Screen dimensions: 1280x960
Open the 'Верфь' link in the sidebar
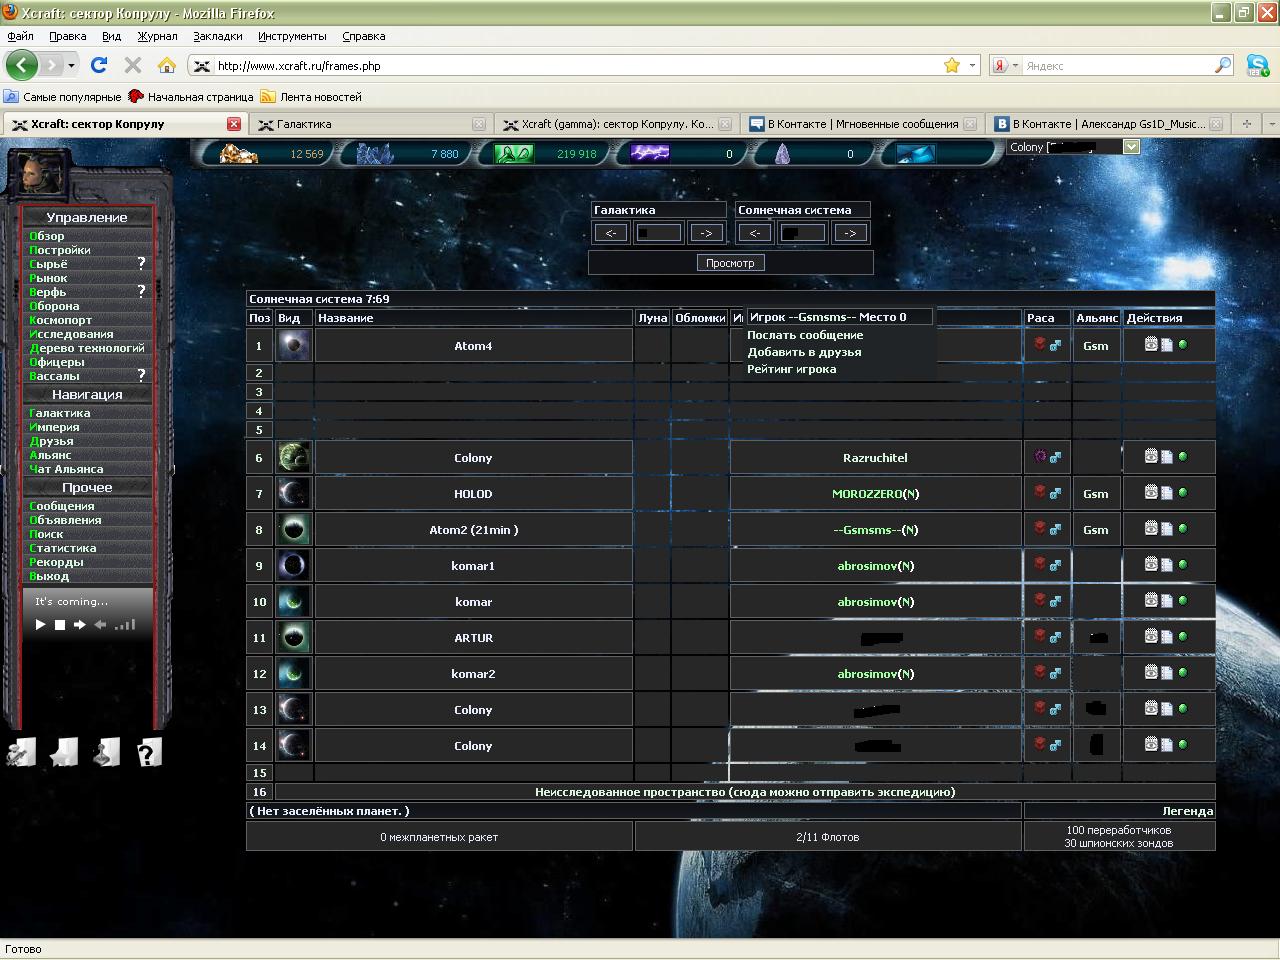(x=48, y=292)
